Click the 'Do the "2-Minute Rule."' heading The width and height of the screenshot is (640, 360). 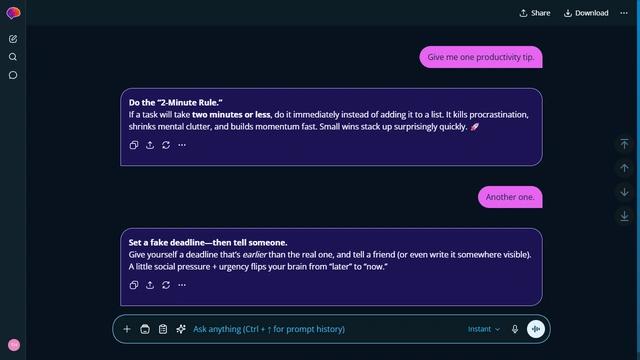click(176, 102)
